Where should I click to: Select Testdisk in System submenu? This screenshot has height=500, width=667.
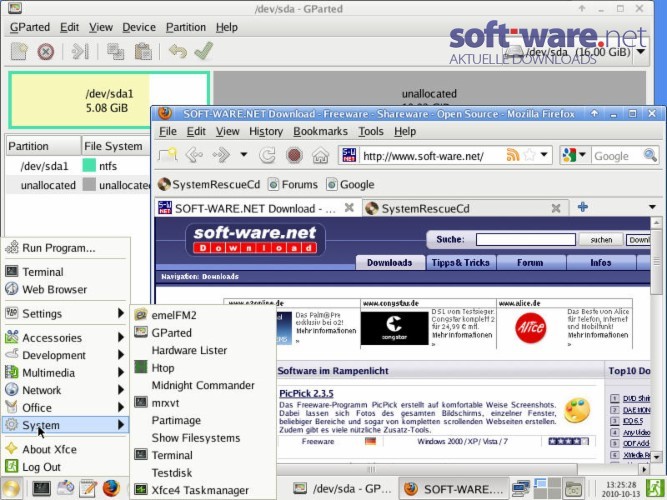tap(203, 472)
